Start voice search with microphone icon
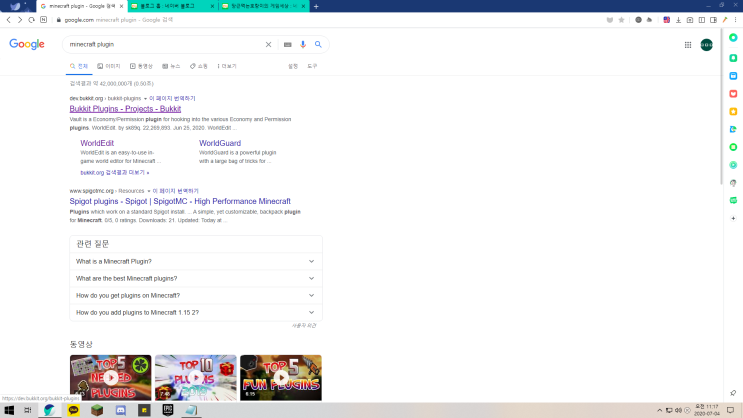The width and height of the screenshot is (743, 418). [x=303, y=45]
